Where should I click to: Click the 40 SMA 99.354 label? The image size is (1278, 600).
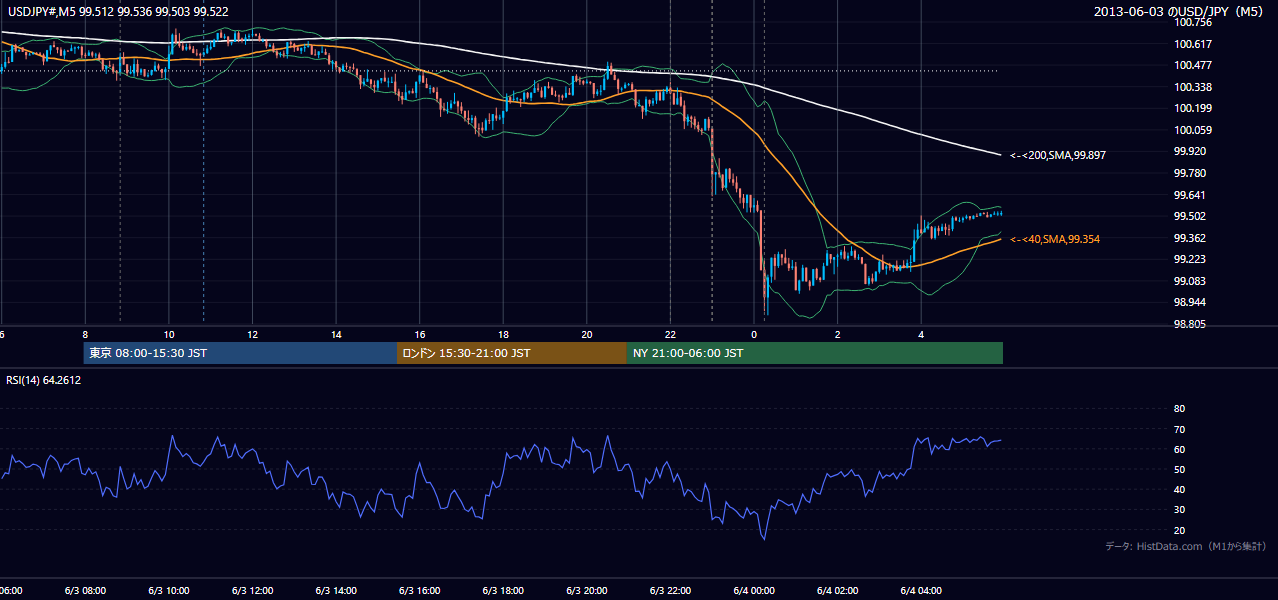point(1057,239)
